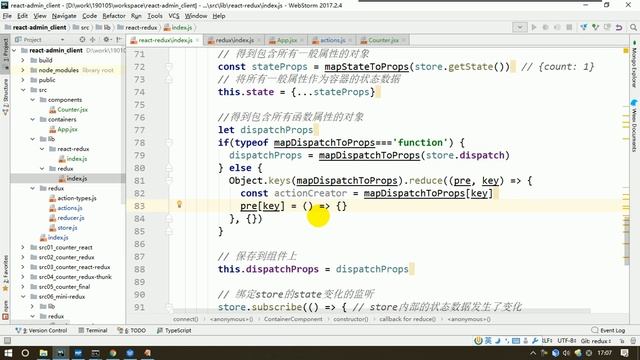Open the Tools menu
Image resolution: width=640 pixels, height=360 pixels.
(x=155, y=16)
